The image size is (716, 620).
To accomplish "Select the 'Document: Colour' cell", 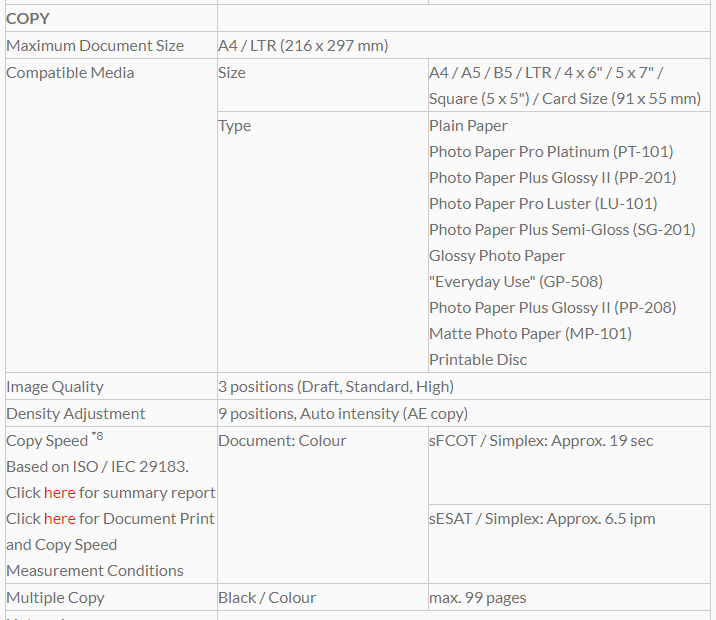I will click(282, 440).
